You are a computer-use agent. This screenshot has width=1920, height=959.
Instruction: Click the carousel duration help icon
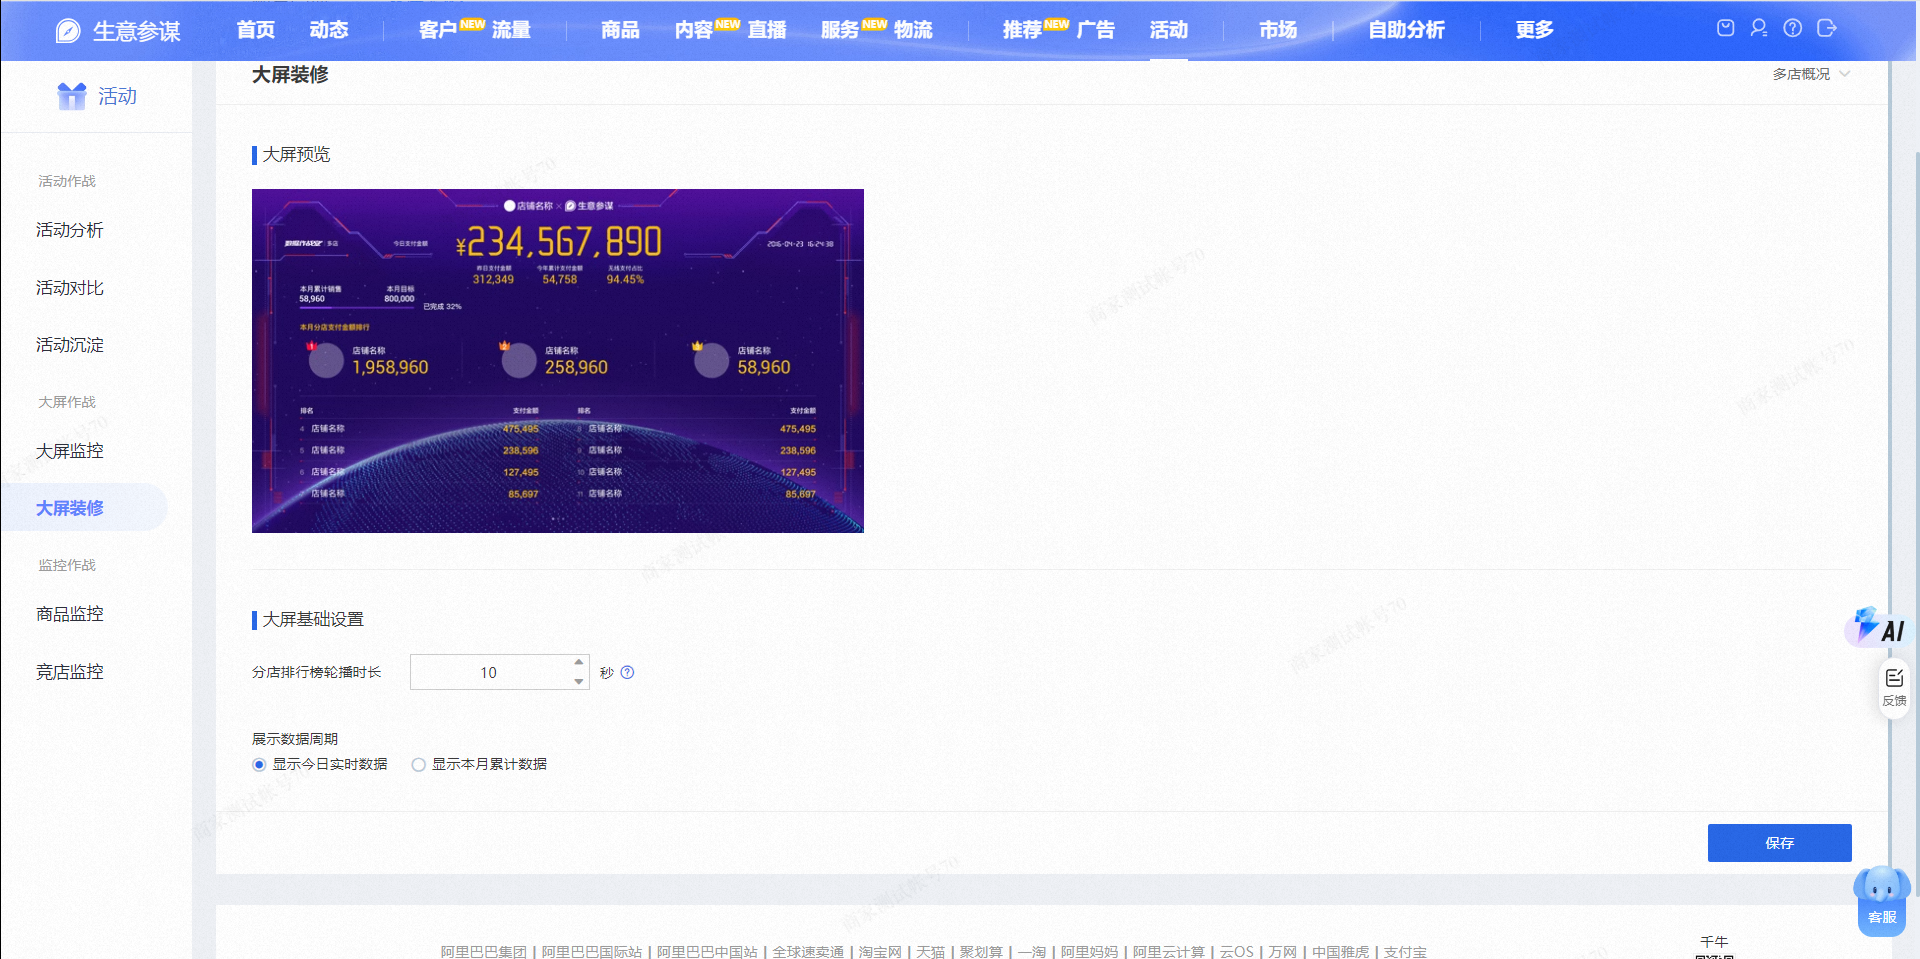[627, 672]
